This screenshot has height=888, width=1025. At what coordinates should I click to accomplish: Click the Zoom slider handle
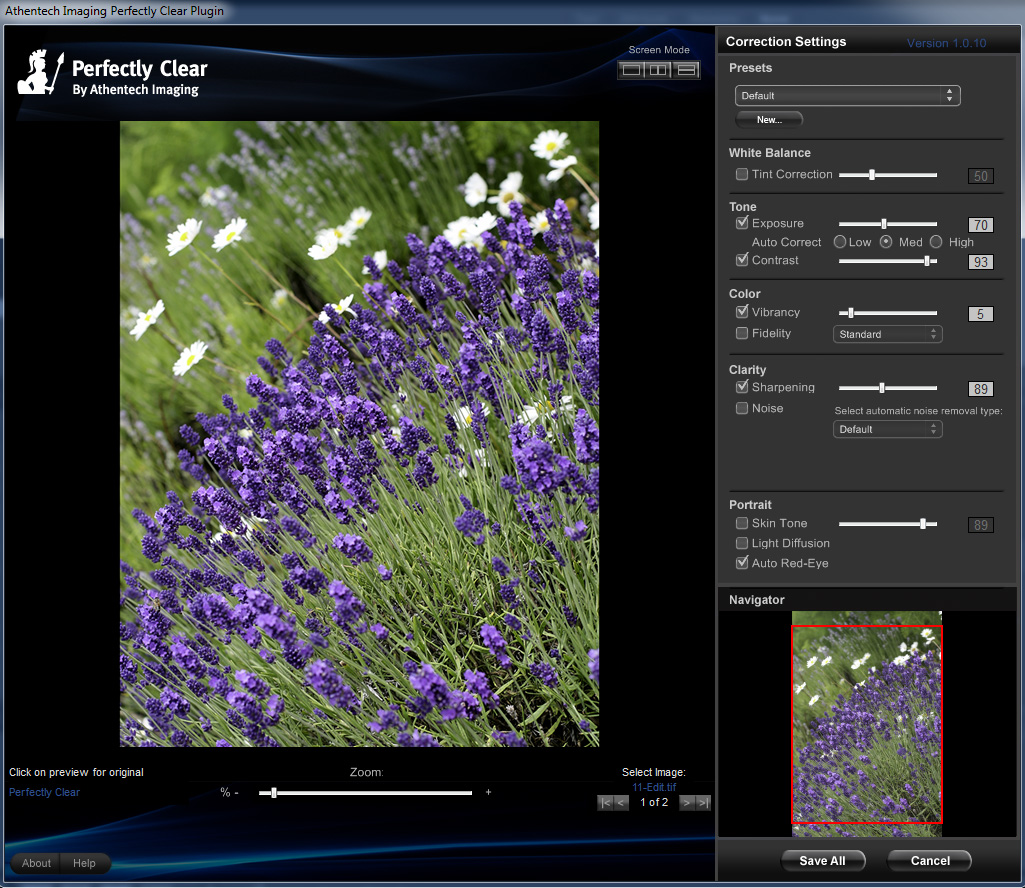point(274,793)
